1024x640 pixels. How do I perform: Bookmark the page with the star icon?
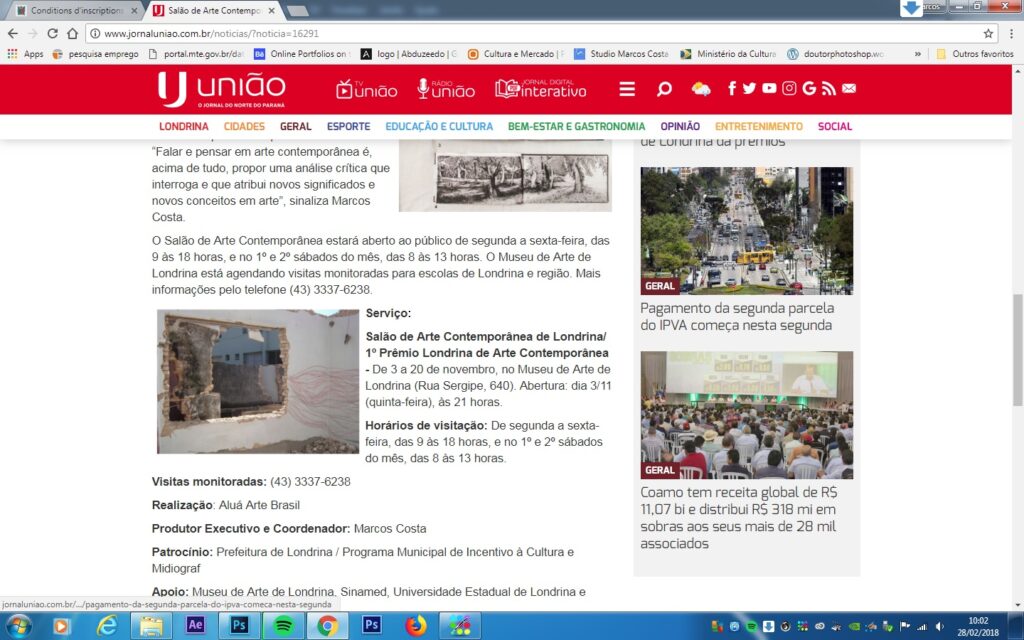(x=989, y=33)
